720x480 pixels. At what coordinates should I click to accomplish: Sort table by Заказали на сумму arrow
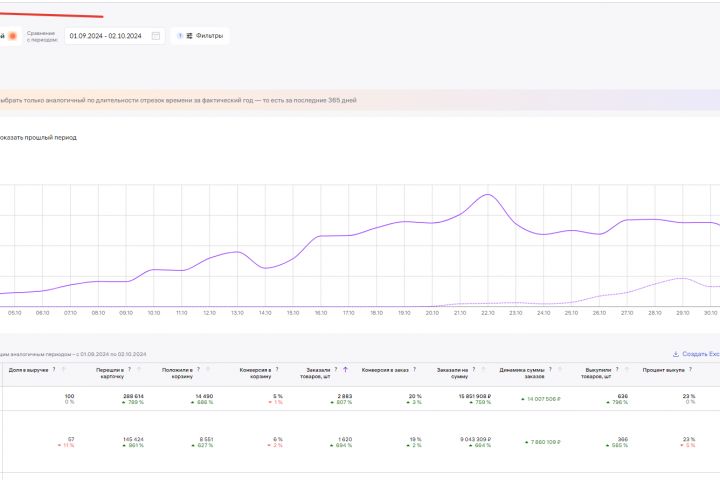(x=483, y=369)
